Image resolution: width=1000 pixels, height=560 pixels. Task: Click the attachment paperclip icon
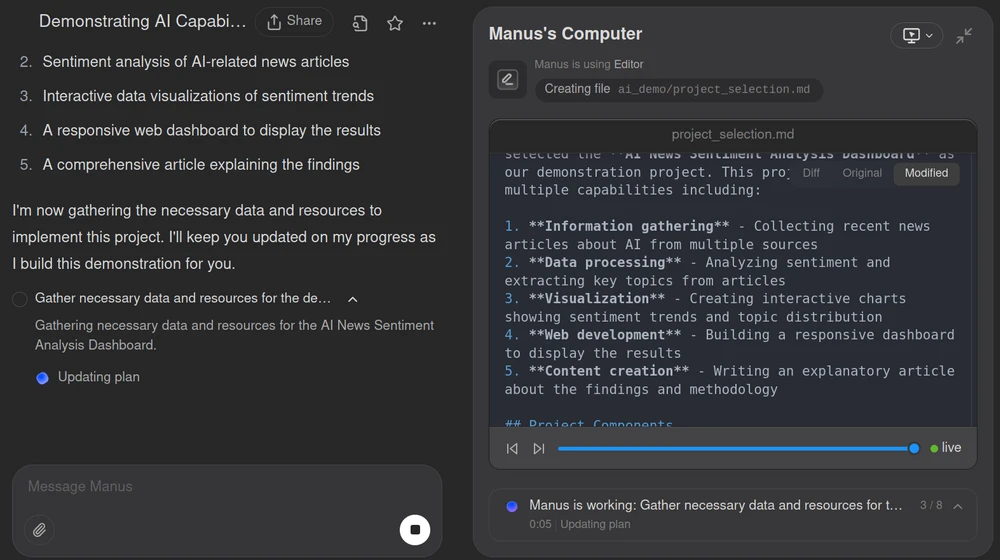(x=39, y=530)
